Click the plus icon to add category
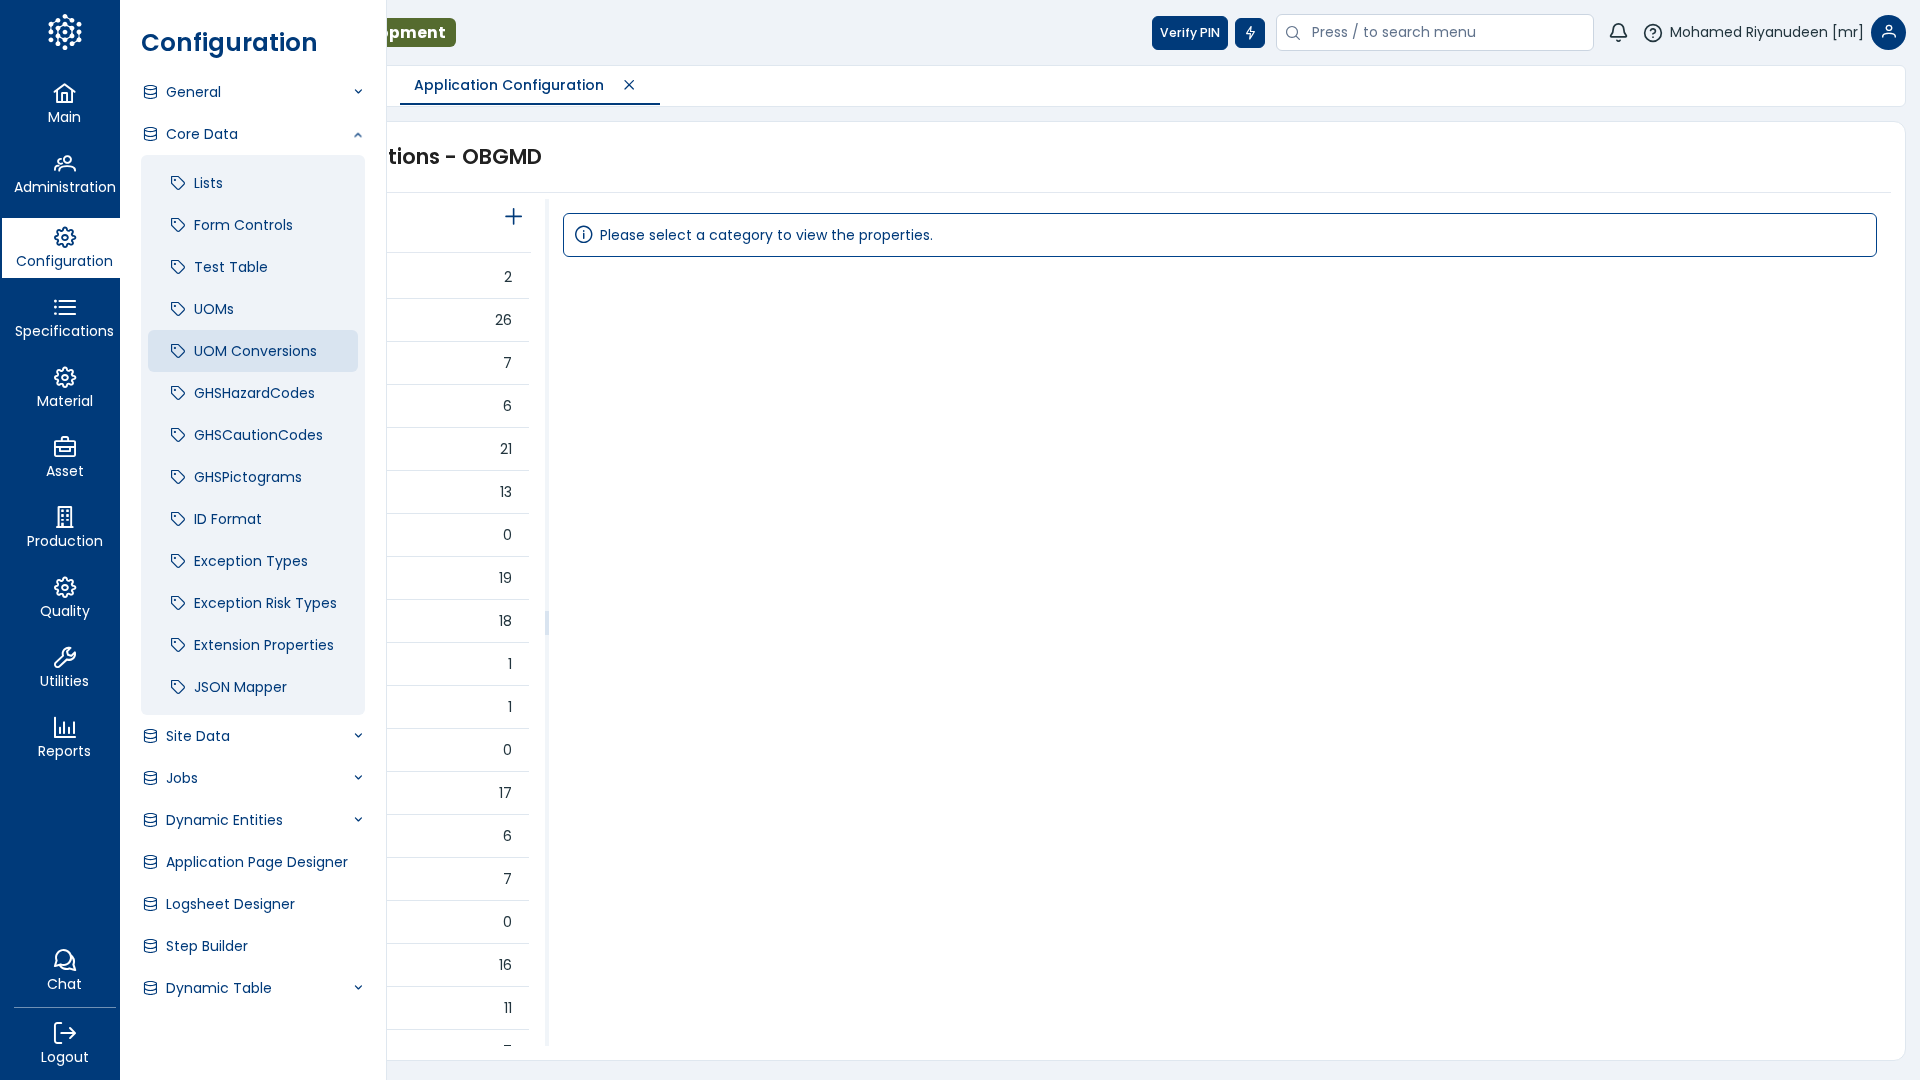 tap(513, 217)
